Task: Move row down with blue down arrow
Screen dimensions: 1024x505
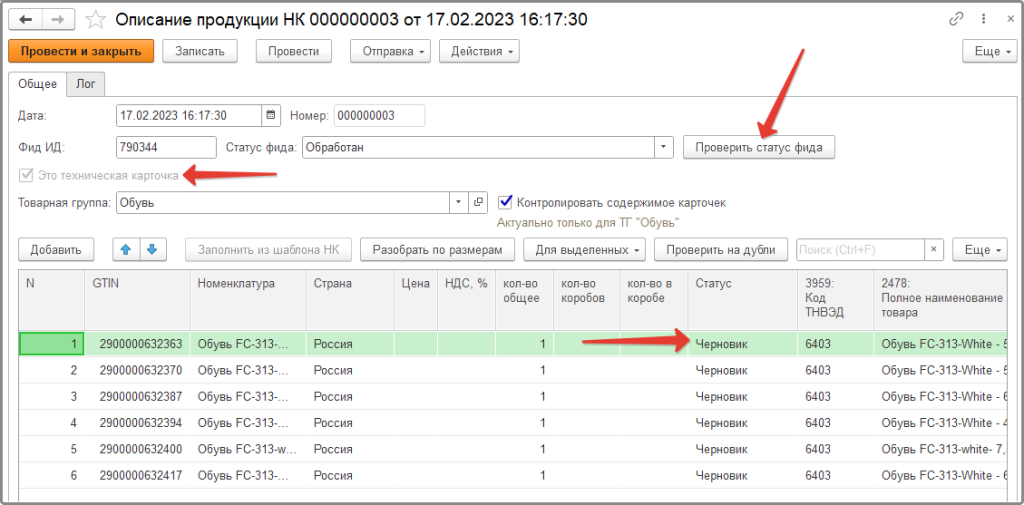Action: click(153, 249)
